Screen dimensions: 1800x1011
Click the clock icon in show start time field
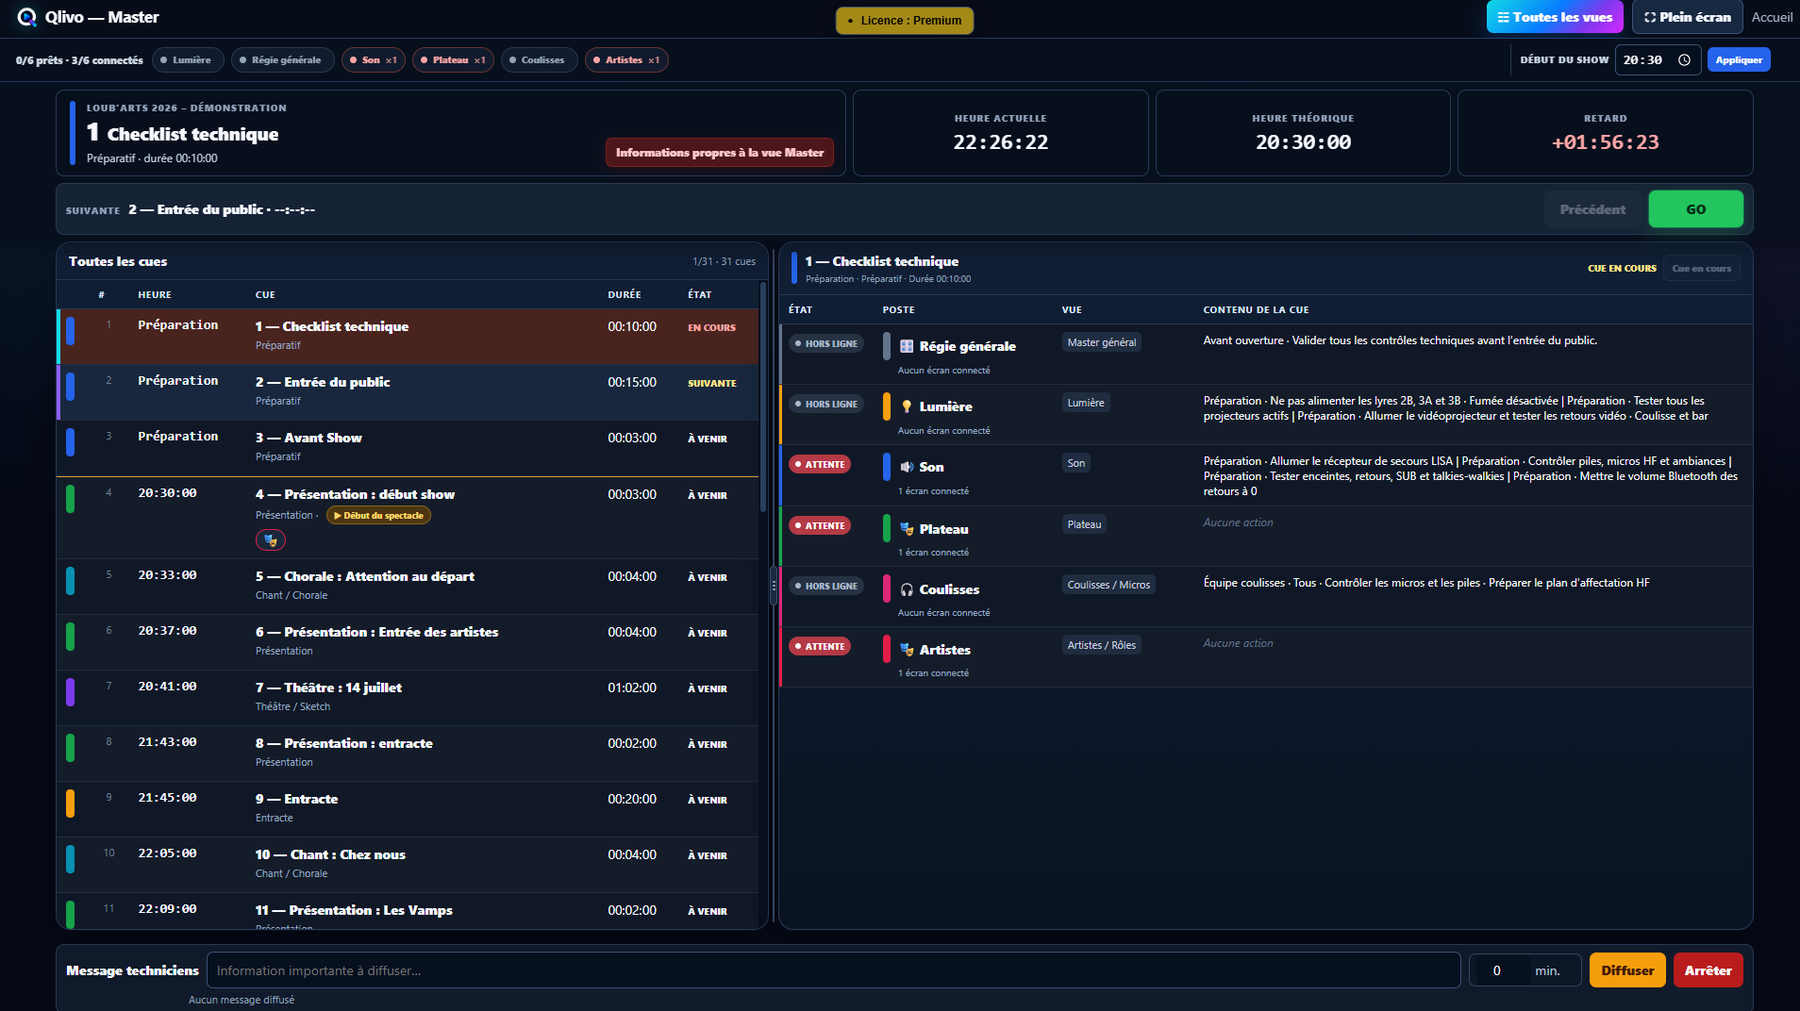(1684, 60)
